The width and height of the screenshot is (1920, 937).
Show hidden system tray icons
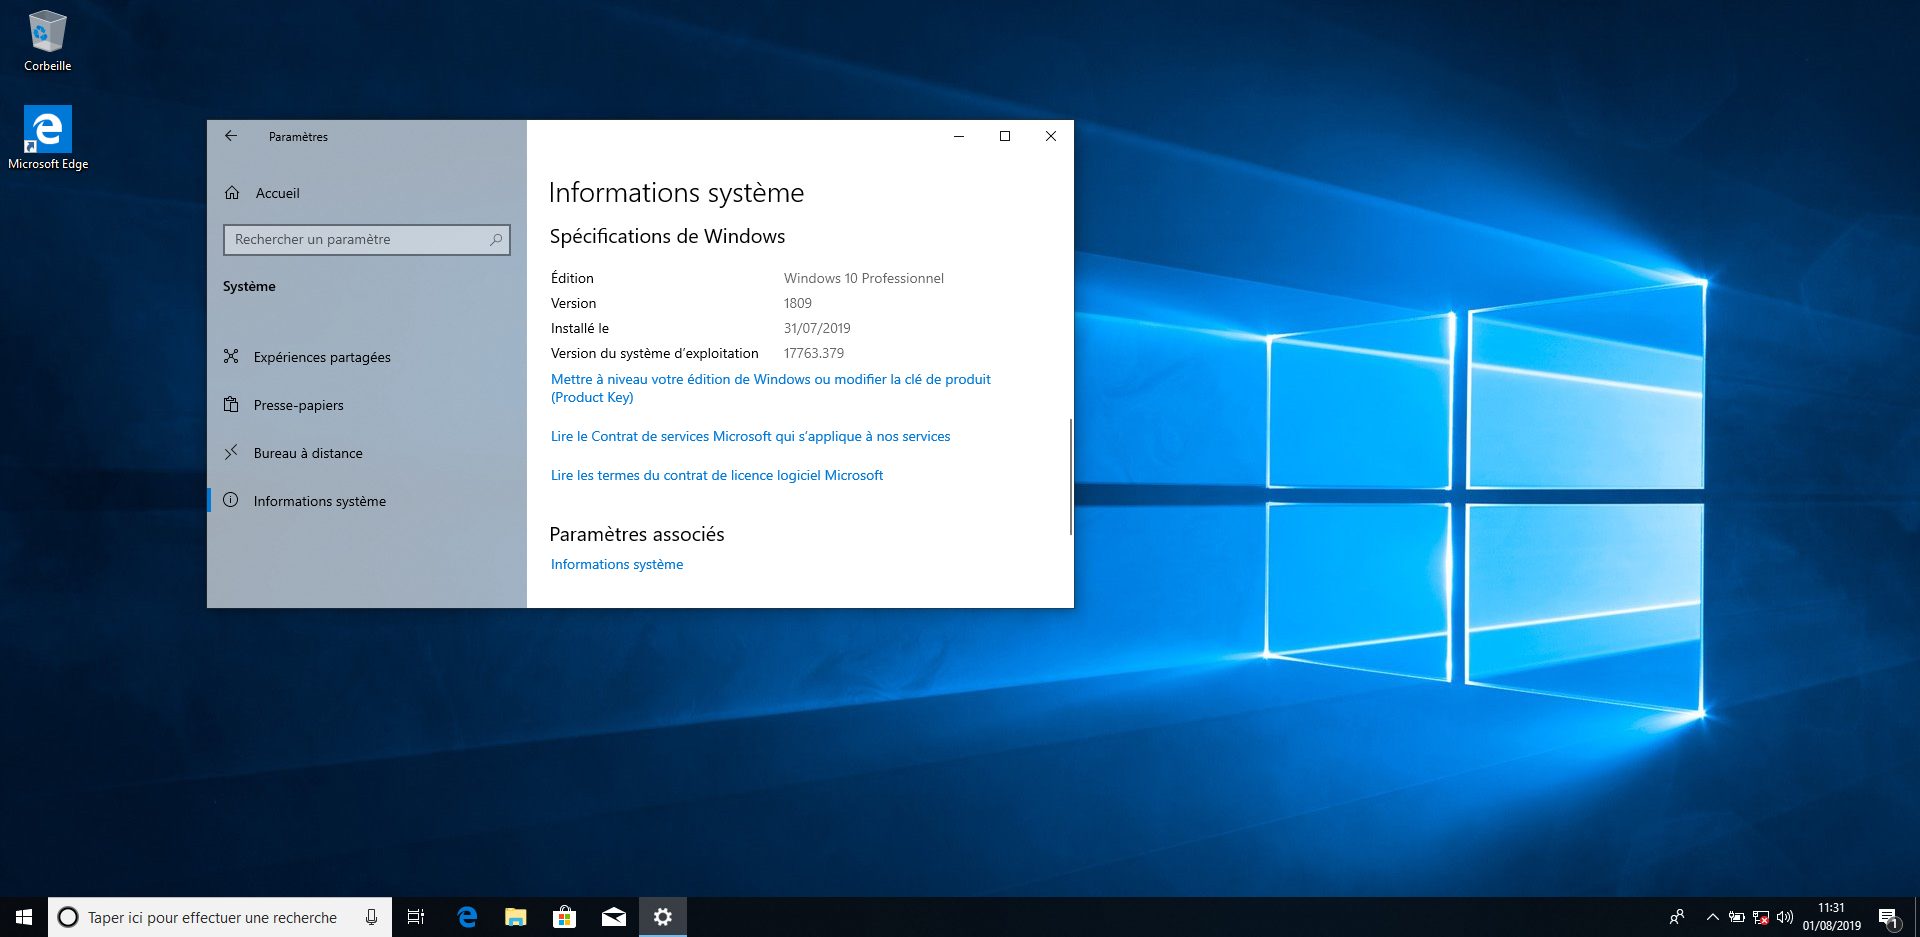tap(1712, 917)
